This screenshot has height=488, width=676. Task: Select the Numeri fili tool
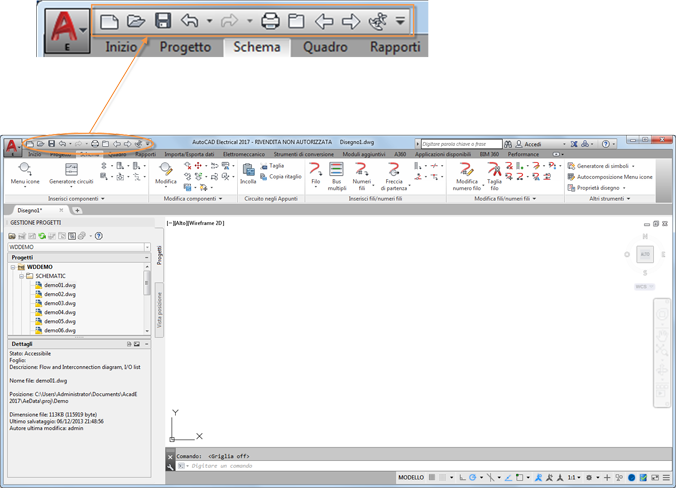click(x=362, y=176)
